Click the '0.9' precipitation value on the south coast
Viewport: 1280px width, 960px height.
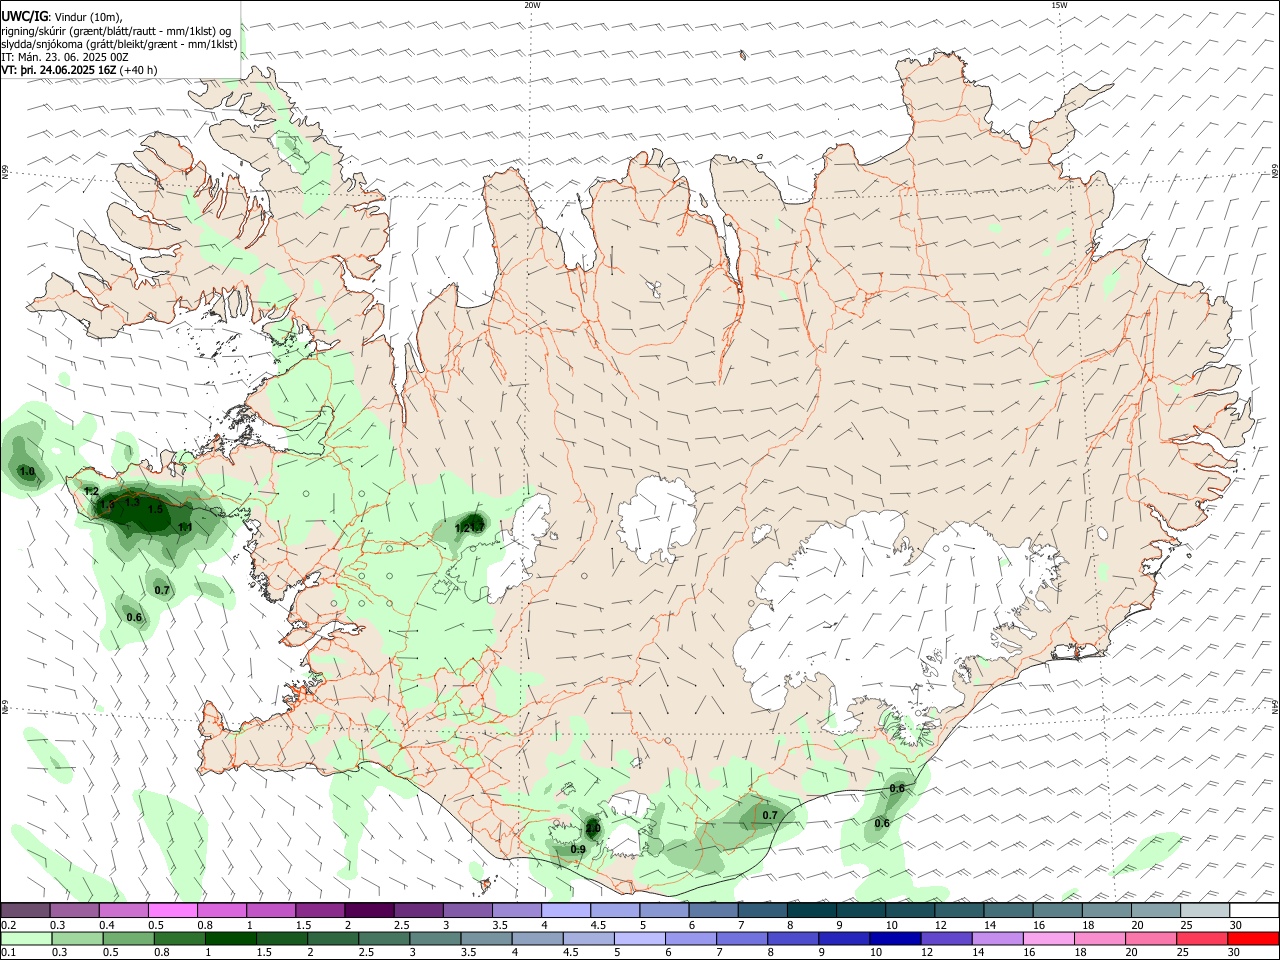578,850
